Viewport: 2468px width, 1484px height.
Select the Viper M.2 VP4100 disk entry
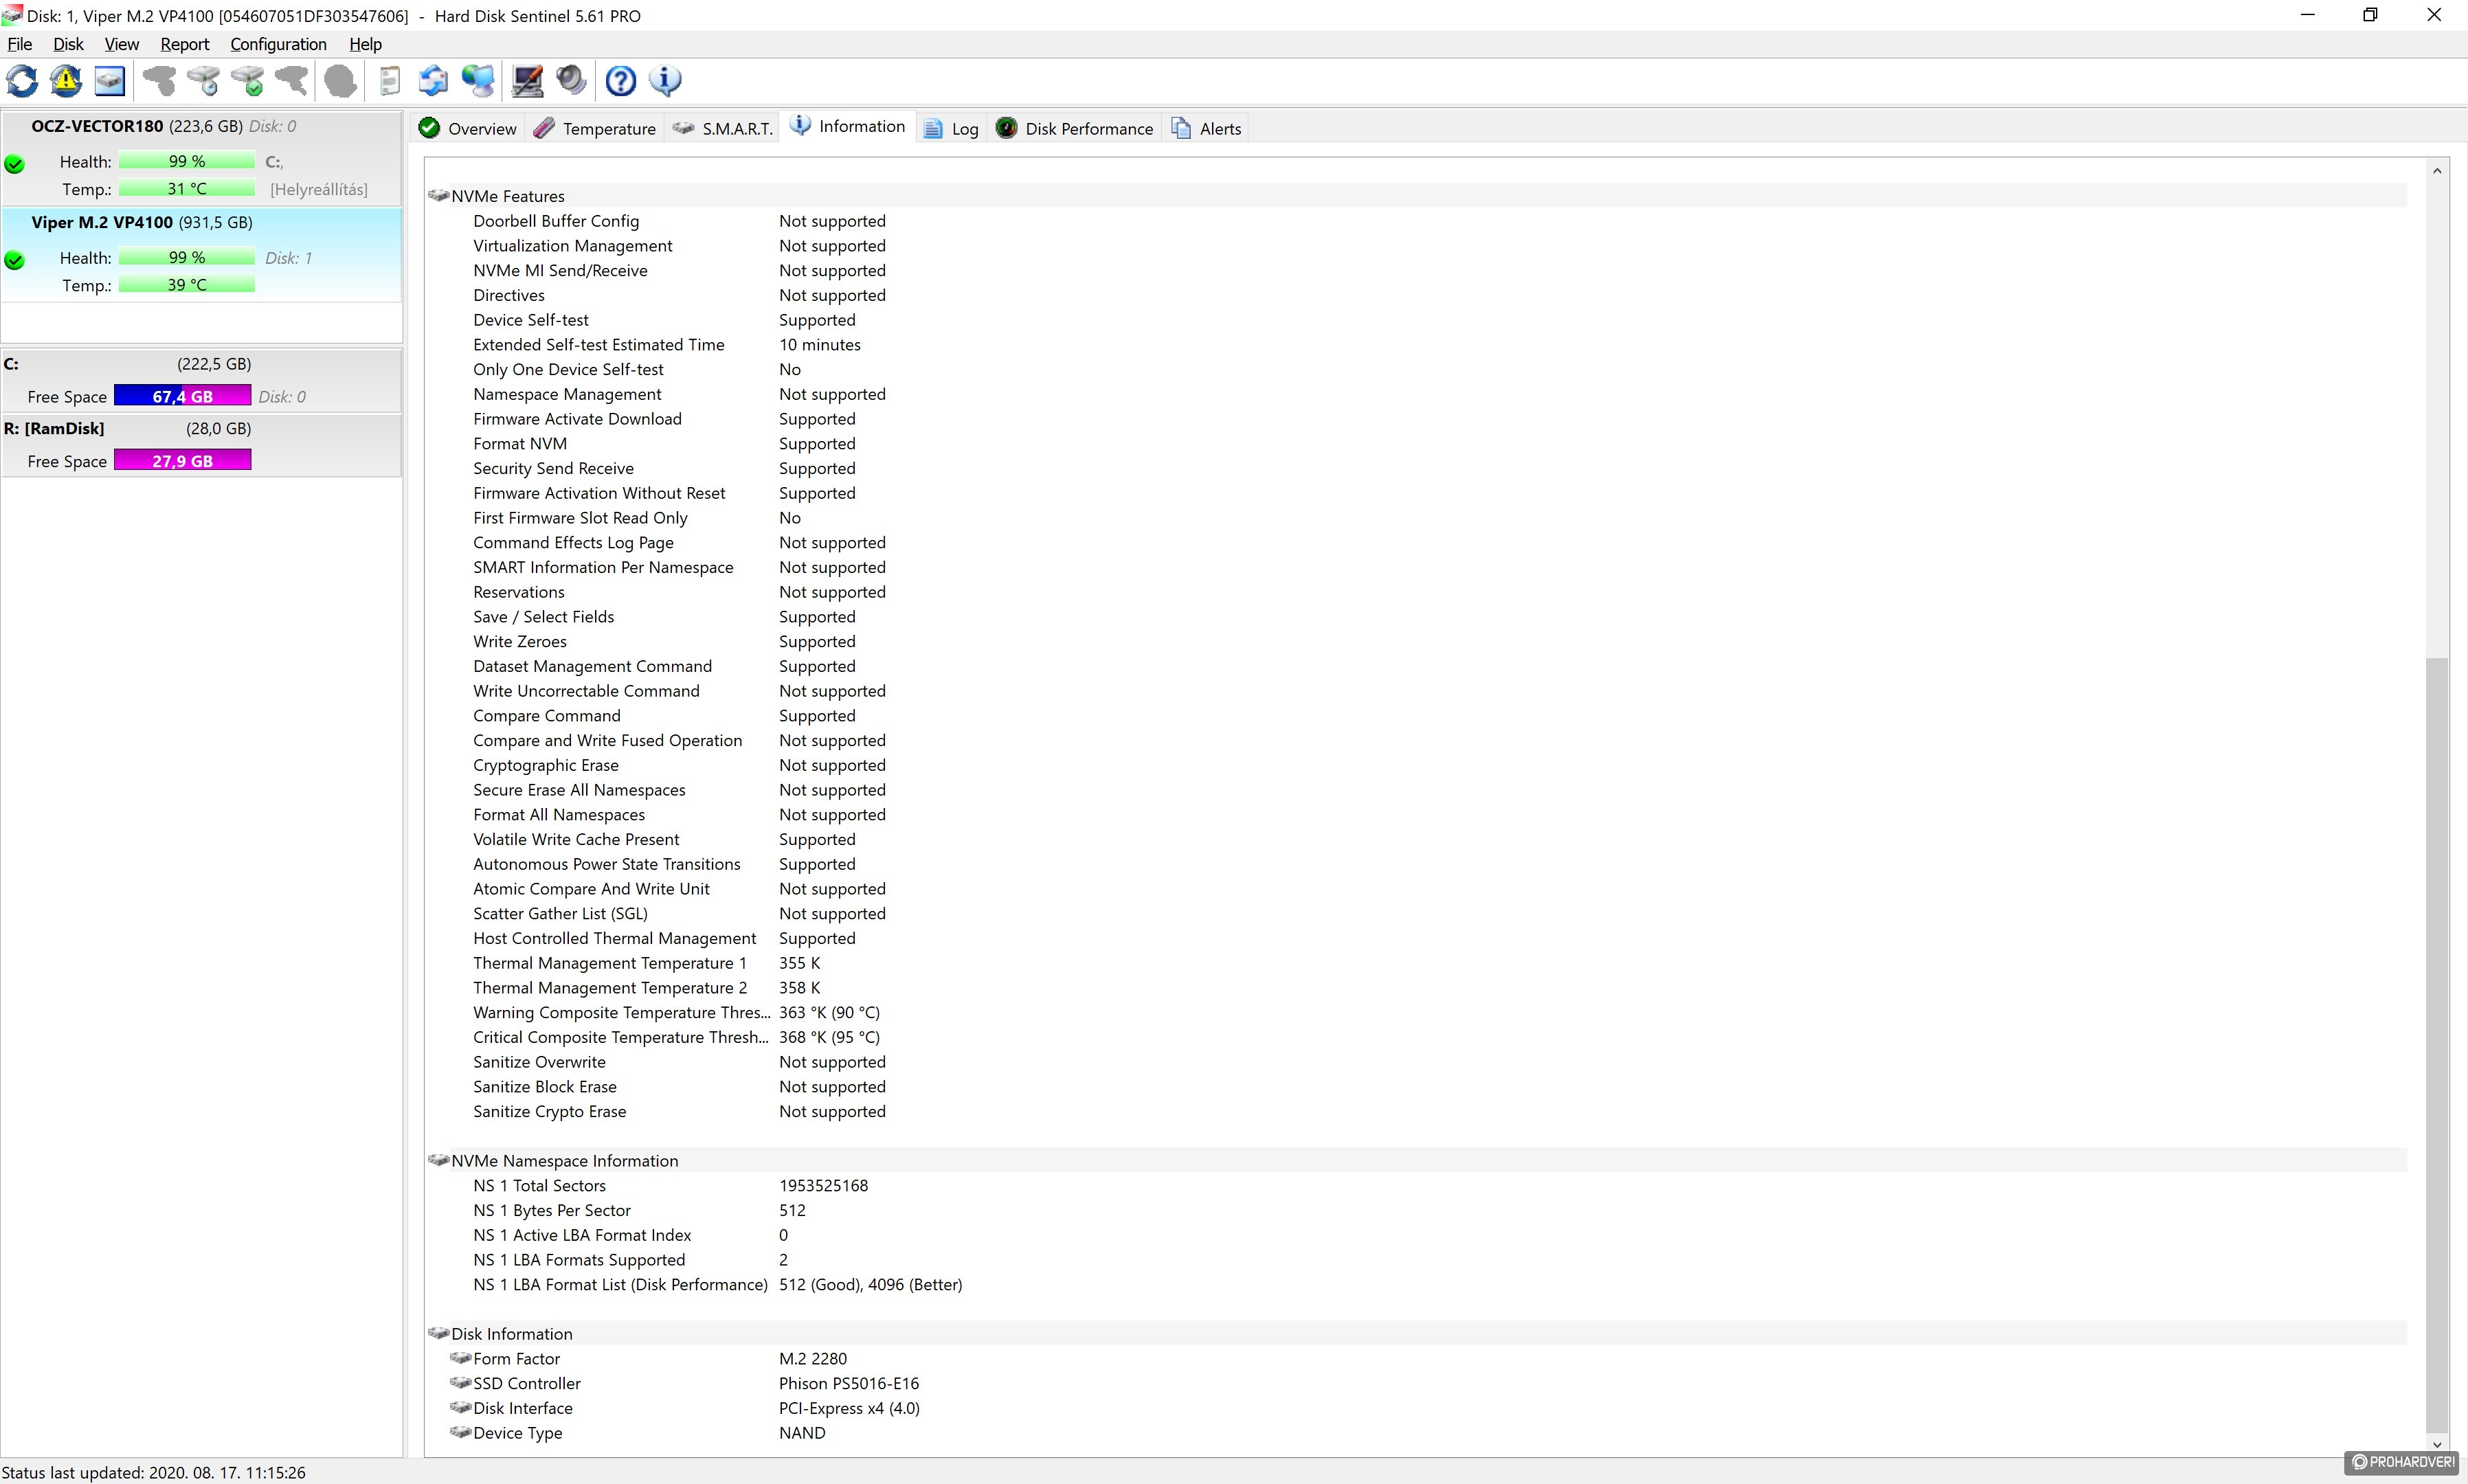pyautogui.click(x=201, y=254)
